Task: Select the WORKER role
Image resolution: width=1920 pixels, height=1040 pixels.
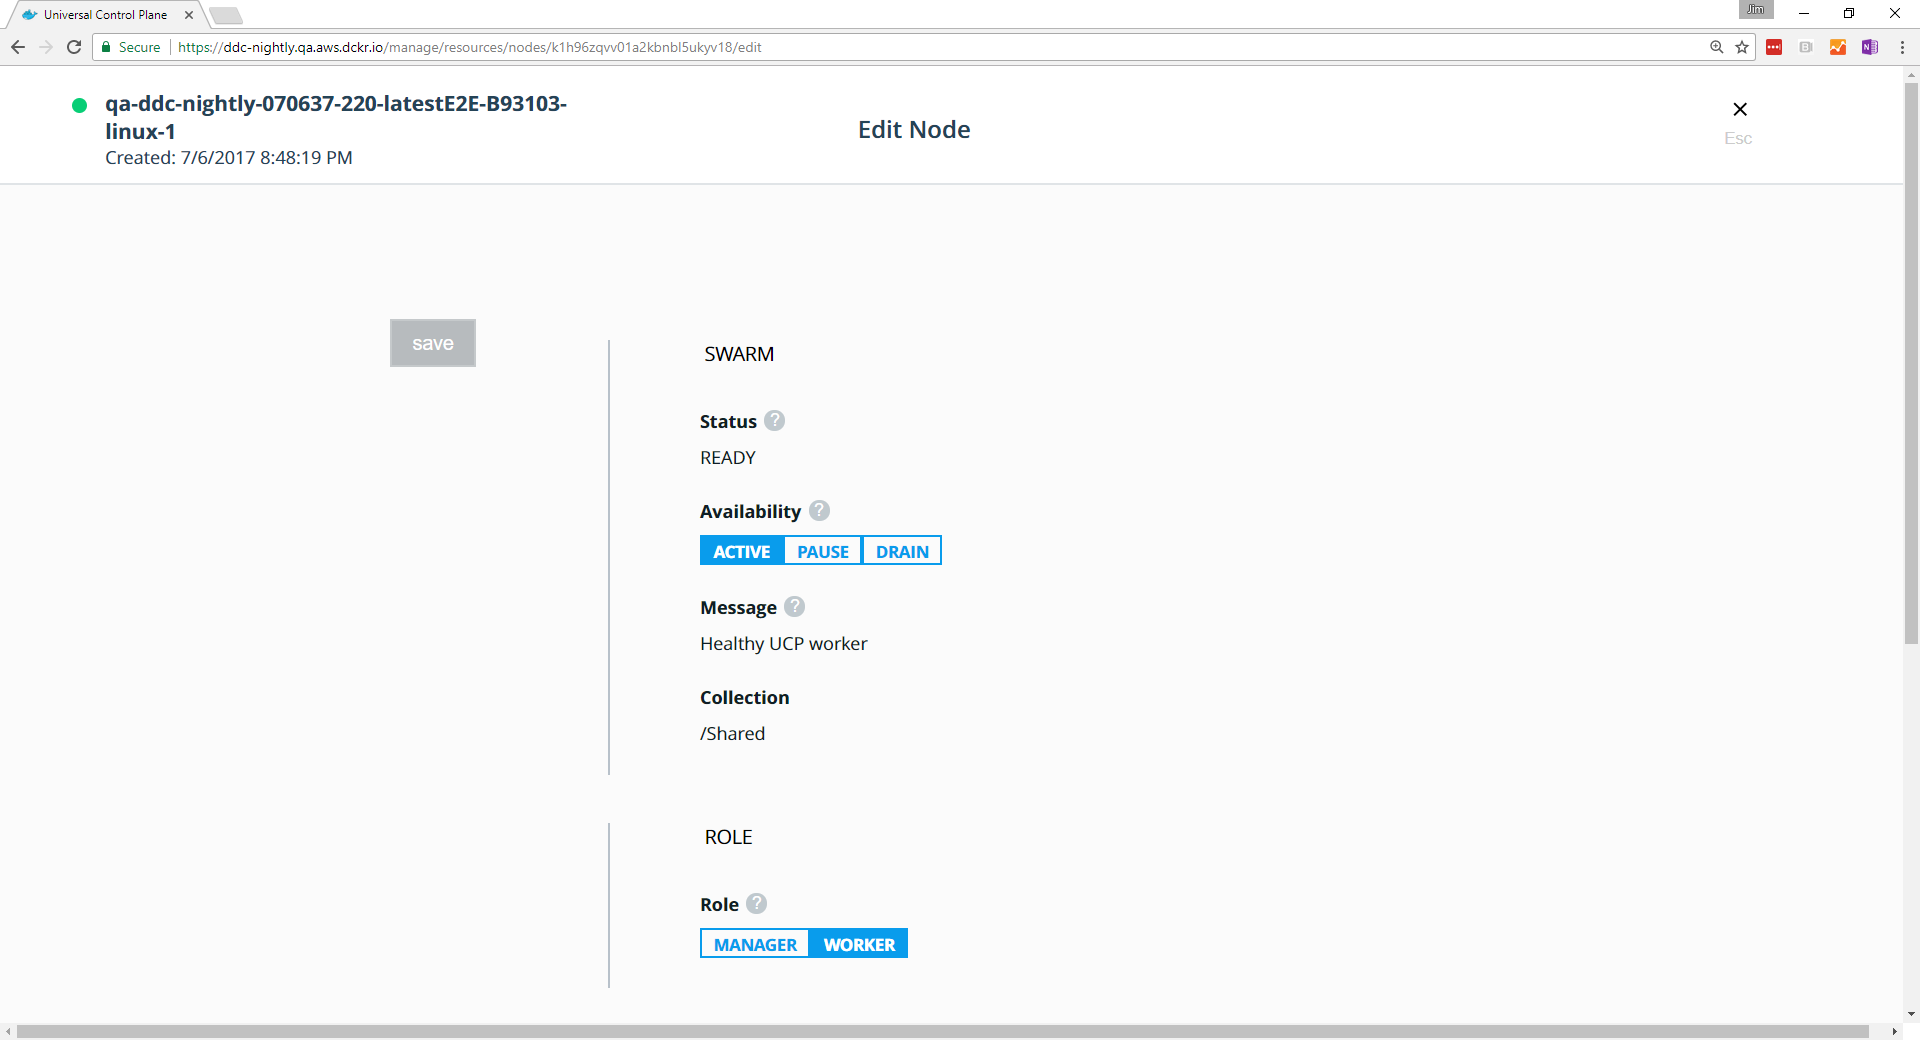Action: click(x=858, y=944)
